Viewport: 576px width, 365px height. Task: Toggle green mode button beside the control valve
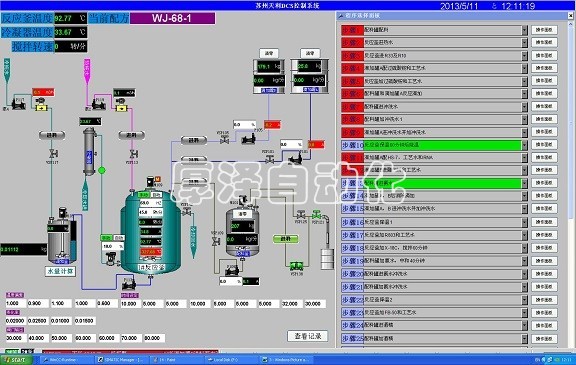(106, 238)
